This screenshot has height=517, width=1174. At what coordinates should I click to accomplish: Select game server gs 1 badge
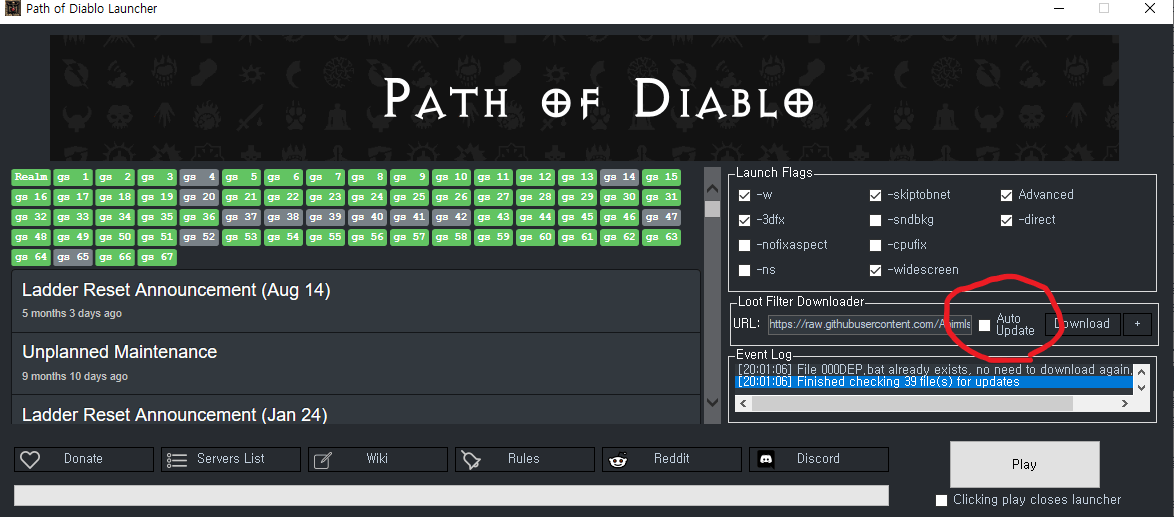pyautogui.click(x=73, y=177)
